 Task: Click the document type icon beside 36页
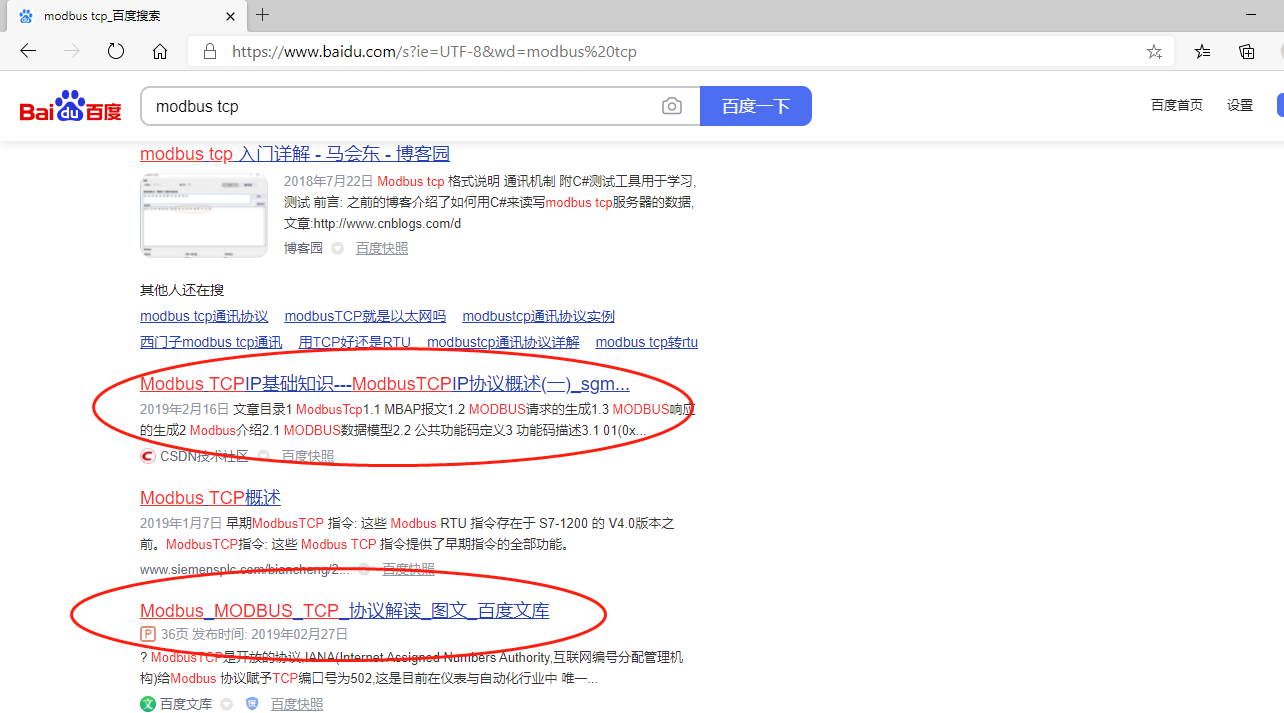148,634
